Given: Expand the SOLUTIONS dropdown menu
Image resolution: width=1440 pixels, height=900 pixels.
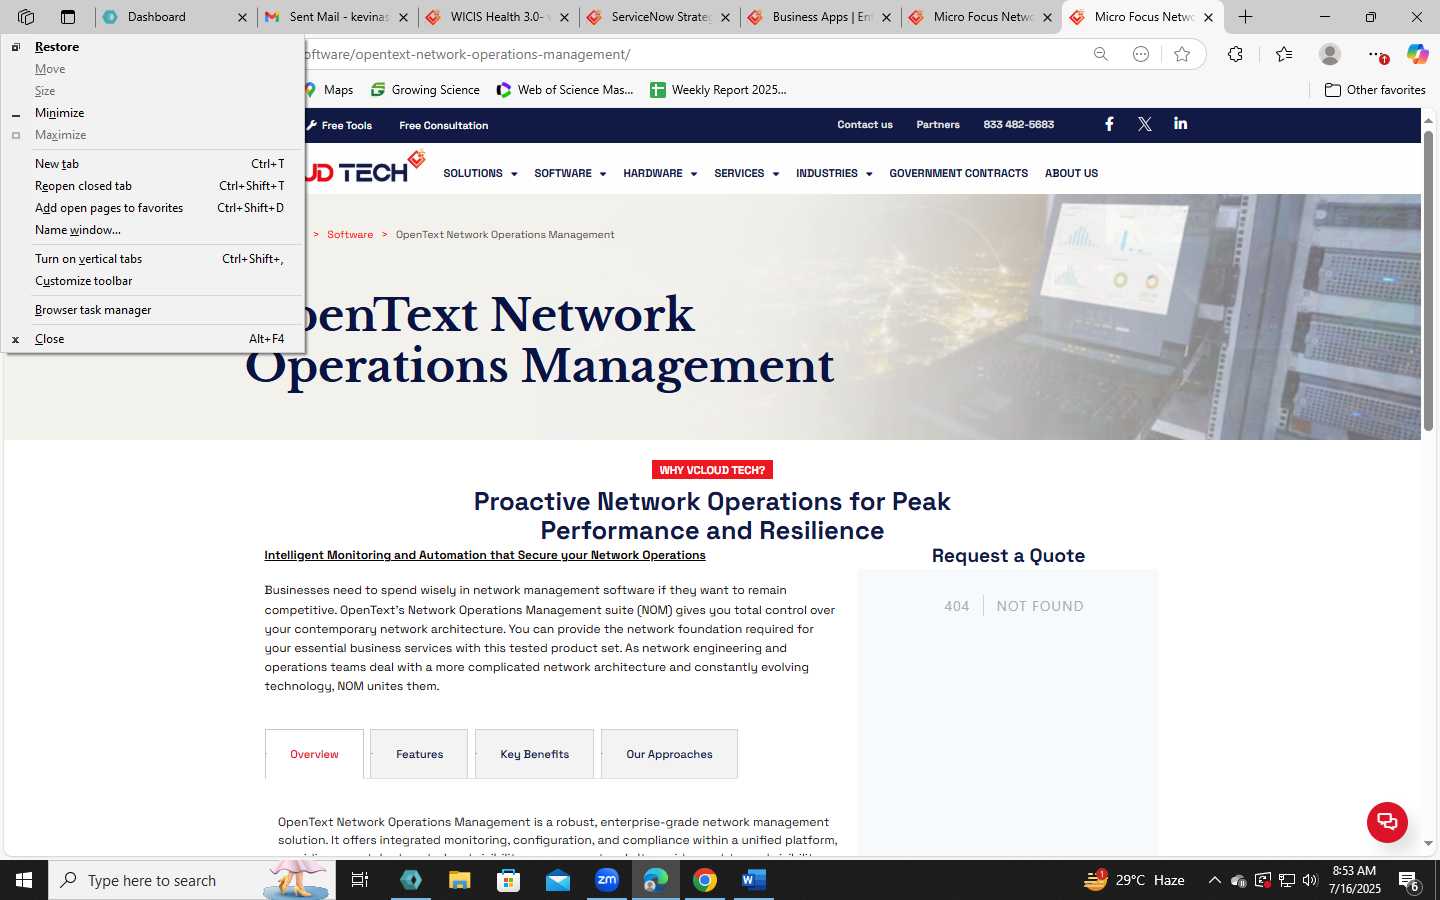Looking at the screenshot, I should [480, 174].
